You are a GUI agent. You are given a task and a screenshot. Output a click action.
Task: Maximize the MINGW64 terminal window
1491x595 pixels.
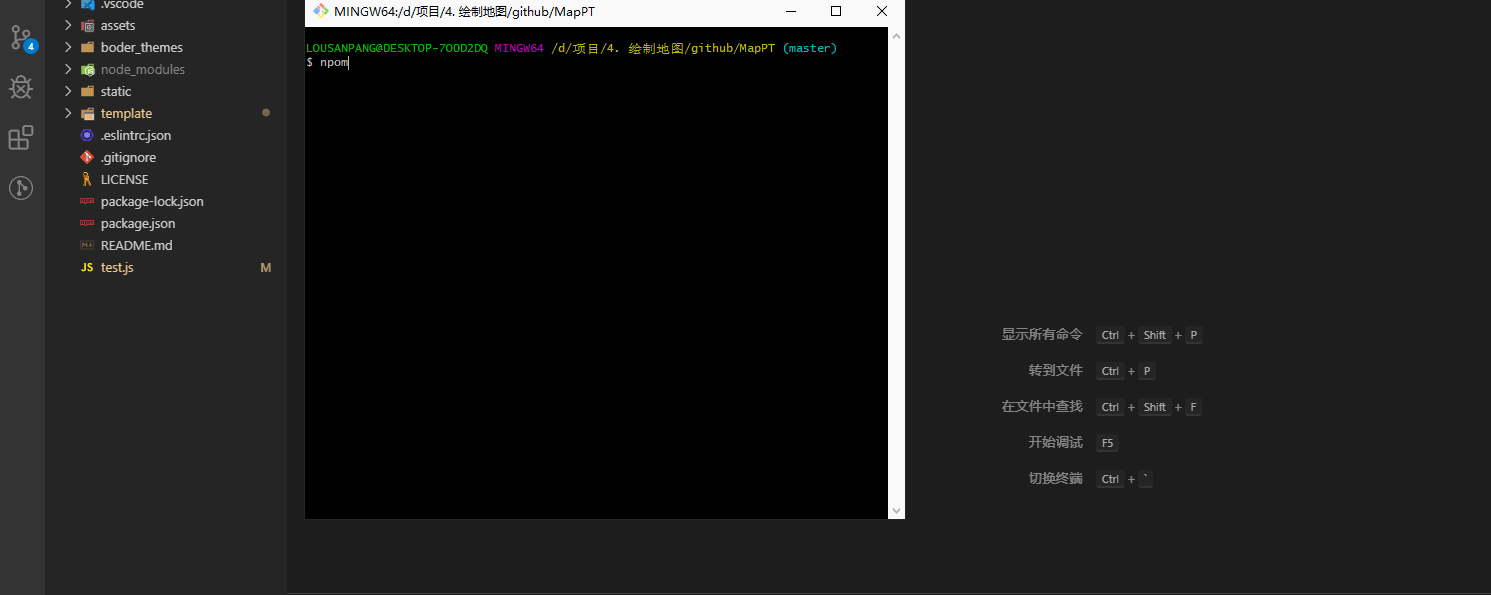tap(836, 11)
